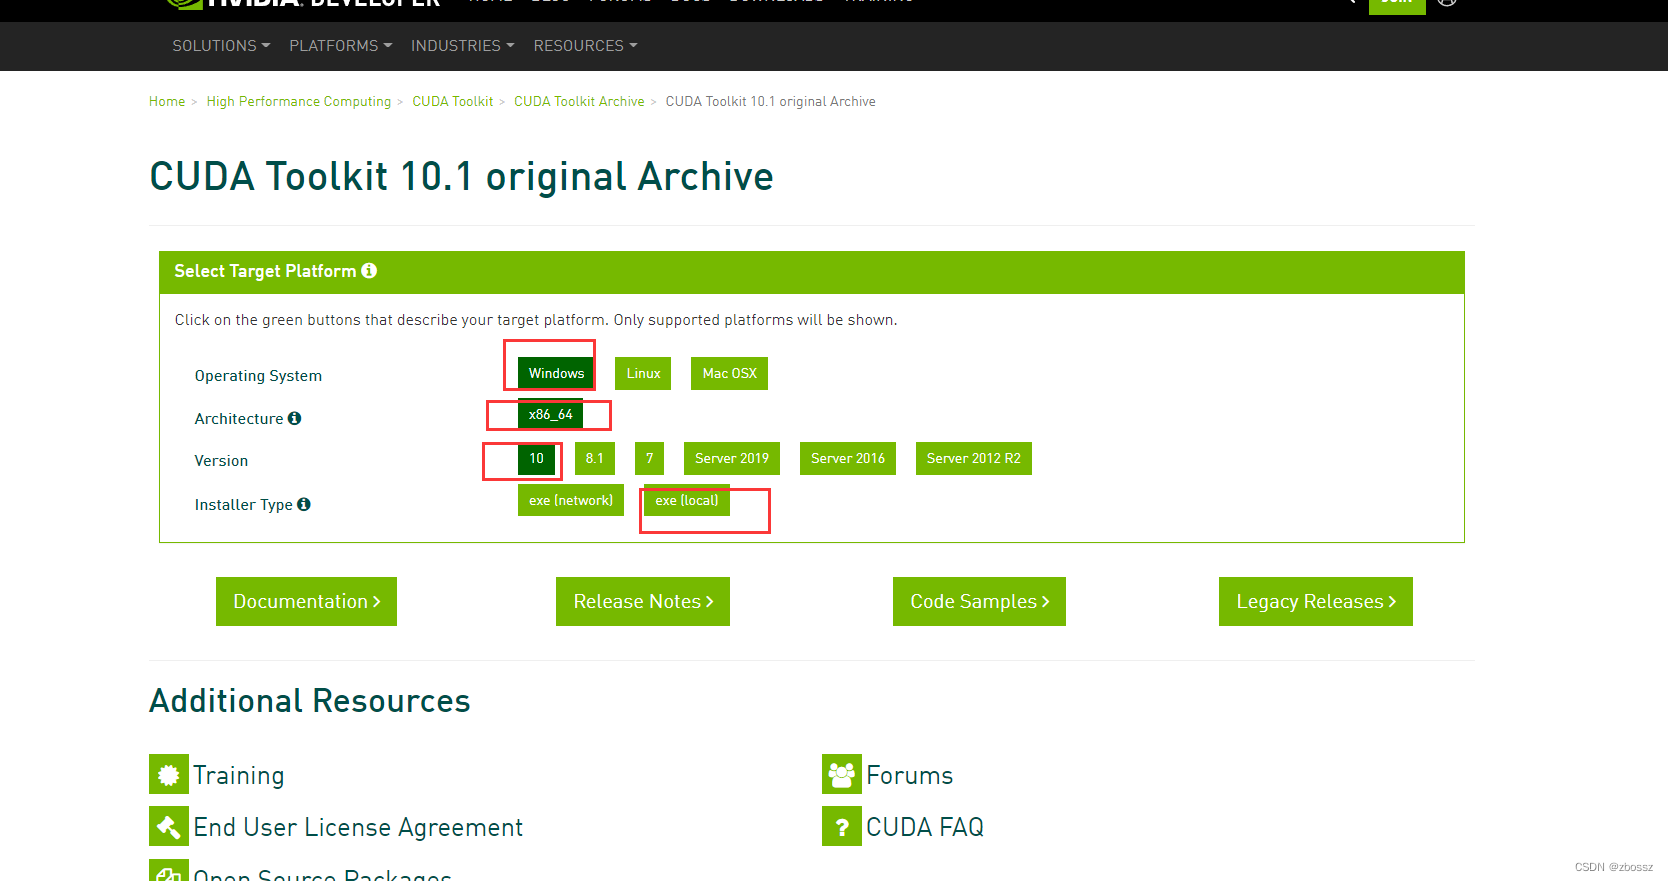Click the Training gear icon

[x=169, y=774]
